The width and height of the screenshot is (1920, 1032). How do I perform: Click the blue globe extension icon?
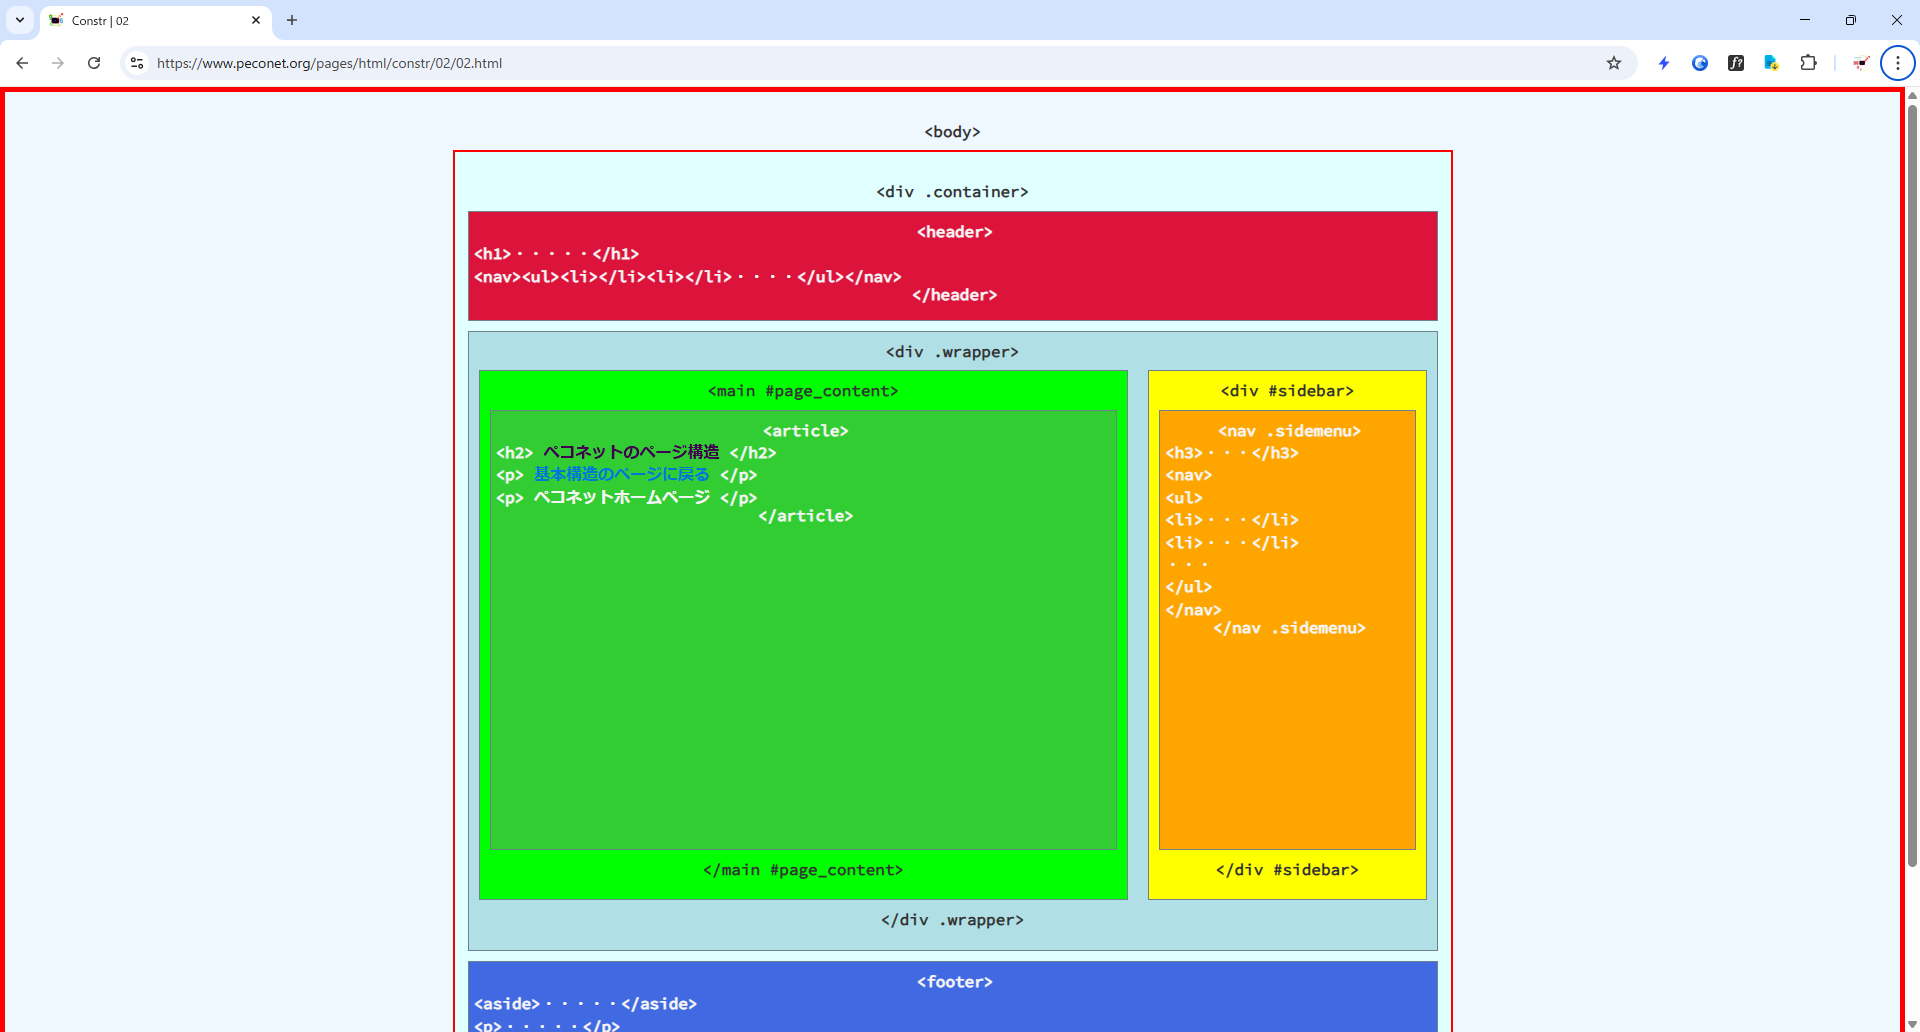tap(1700, 63)
